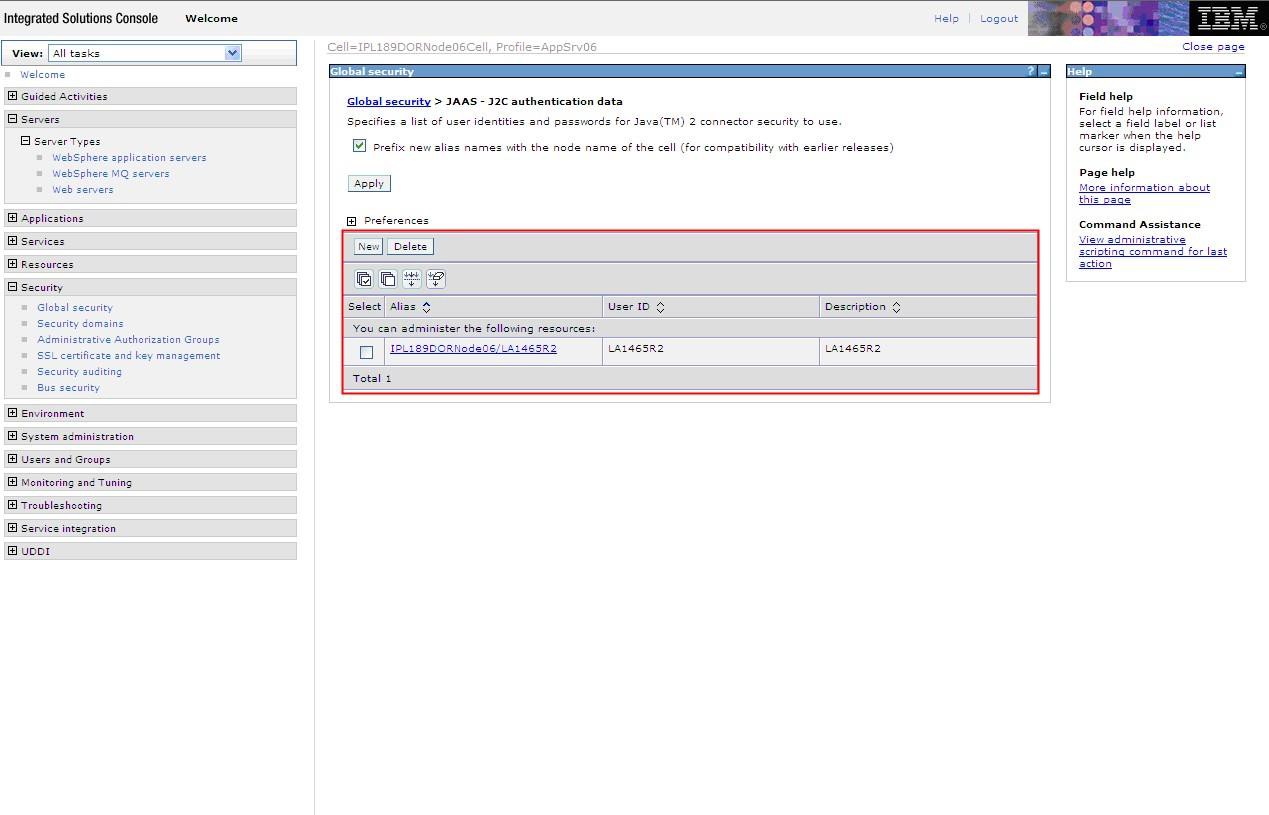The width and height of the screenshot is (1269, 815).
Task: Follow Global security breadcrumb link
Action: (389, 102)
